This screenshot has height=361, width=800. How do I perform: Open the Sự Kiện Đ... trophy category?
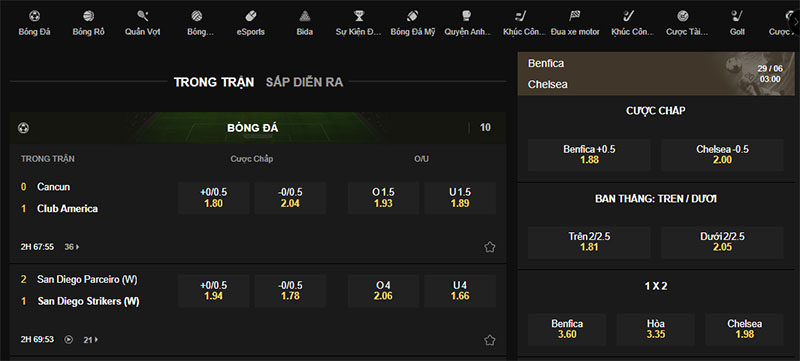click(359, 23)
